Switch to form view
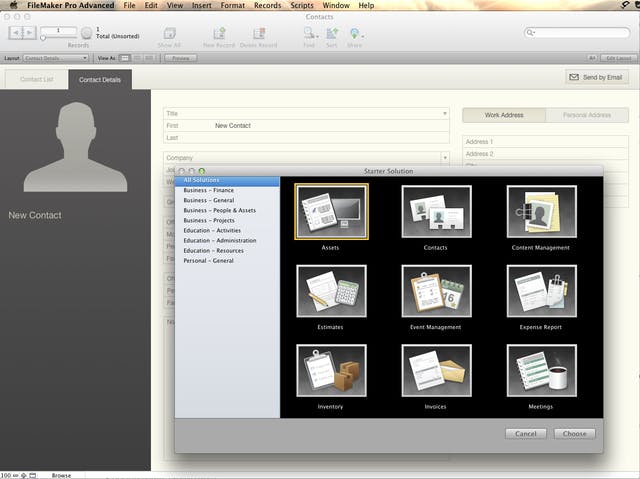The image size is (640, 479). (125, 58)
